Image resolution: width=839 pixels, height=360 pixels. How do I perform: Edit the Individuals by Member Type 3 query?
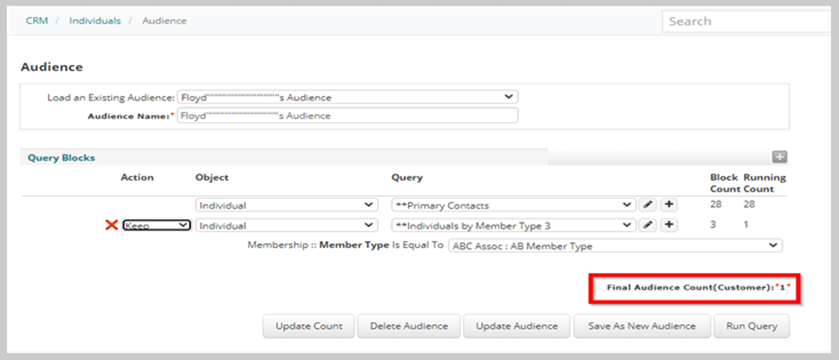pyautogui.click(x=647, y=225)
